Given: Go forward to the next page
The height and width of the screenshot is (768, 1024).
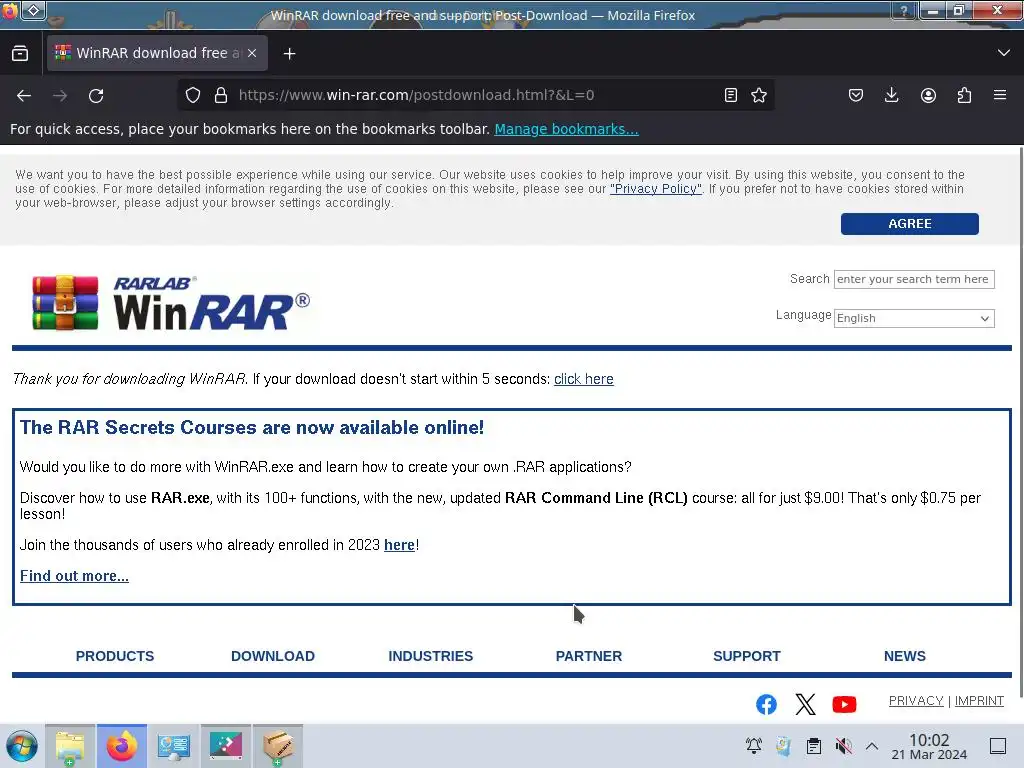Looking at the screenshot, I should point(60,96).
